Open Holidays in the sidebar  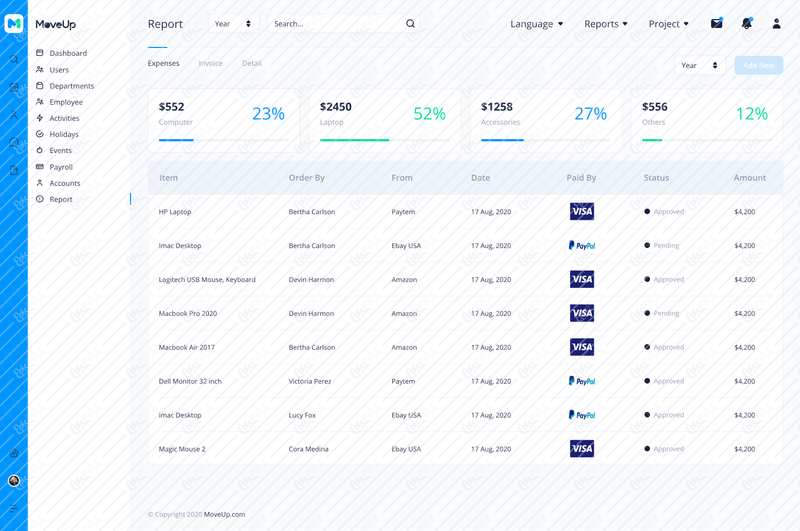pyautogui.click(x=64, y=135)
